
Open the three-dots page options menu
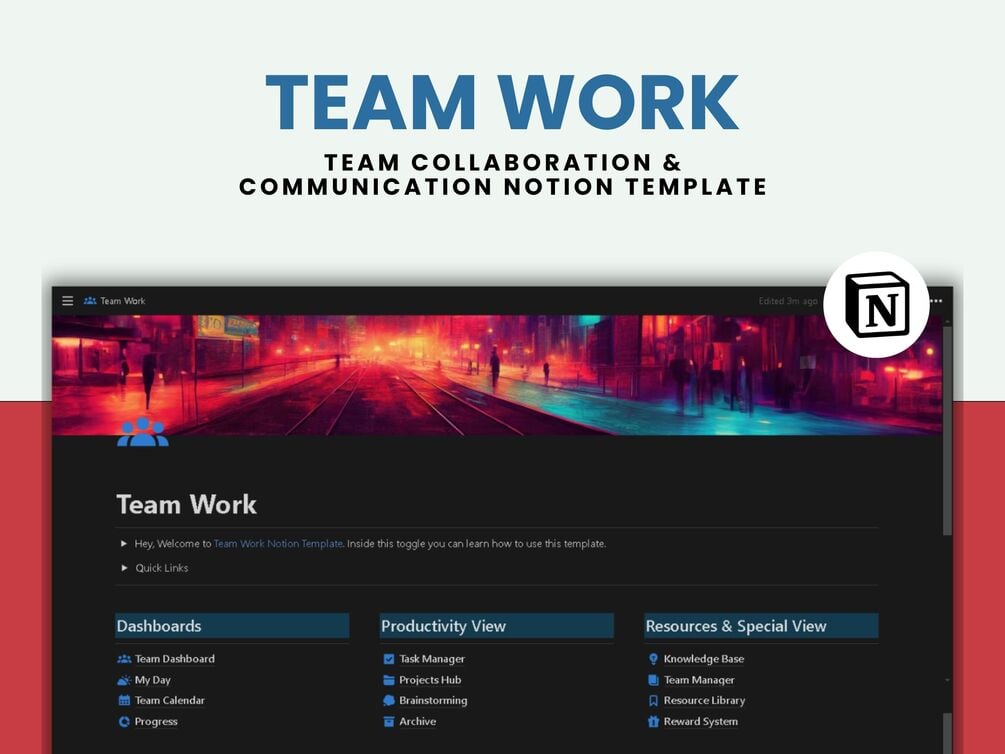pos(936,301)
